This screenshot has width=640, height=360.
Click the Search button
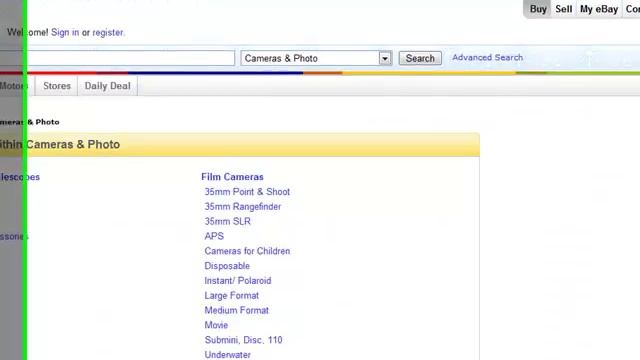pyautogui.click(x=420, y=58)
